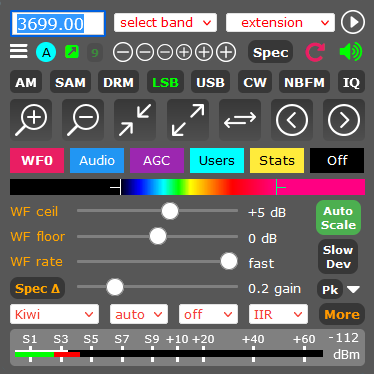Switch to the Audio tab

(x=97, y=161)
